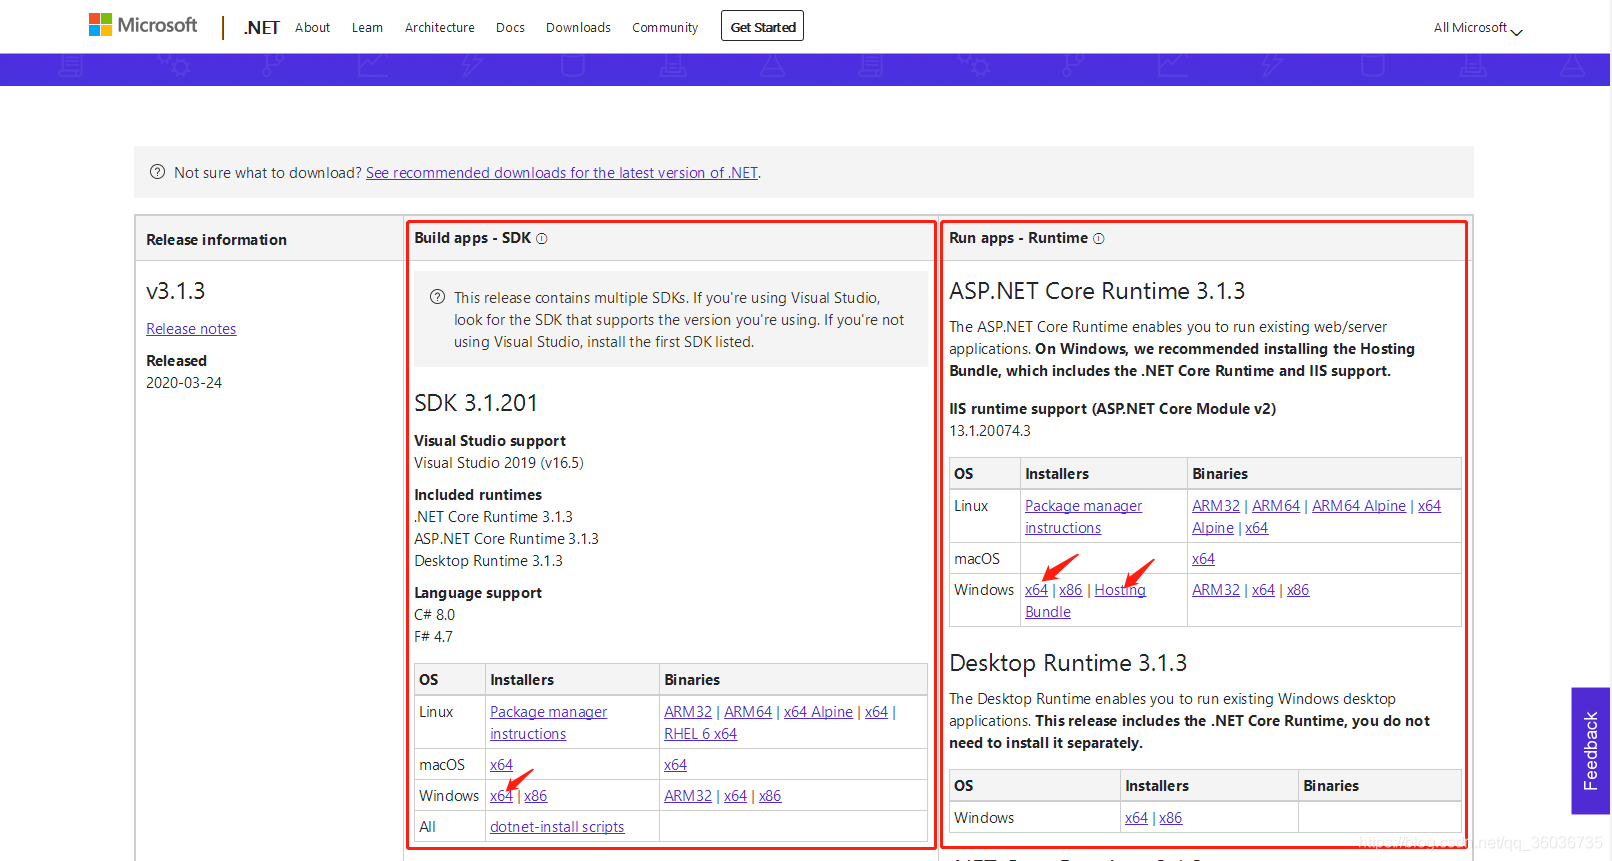Screen dimensions: 1612x861
Task: Open recommended downloads for latest .NET link
Action: (562, 173)
